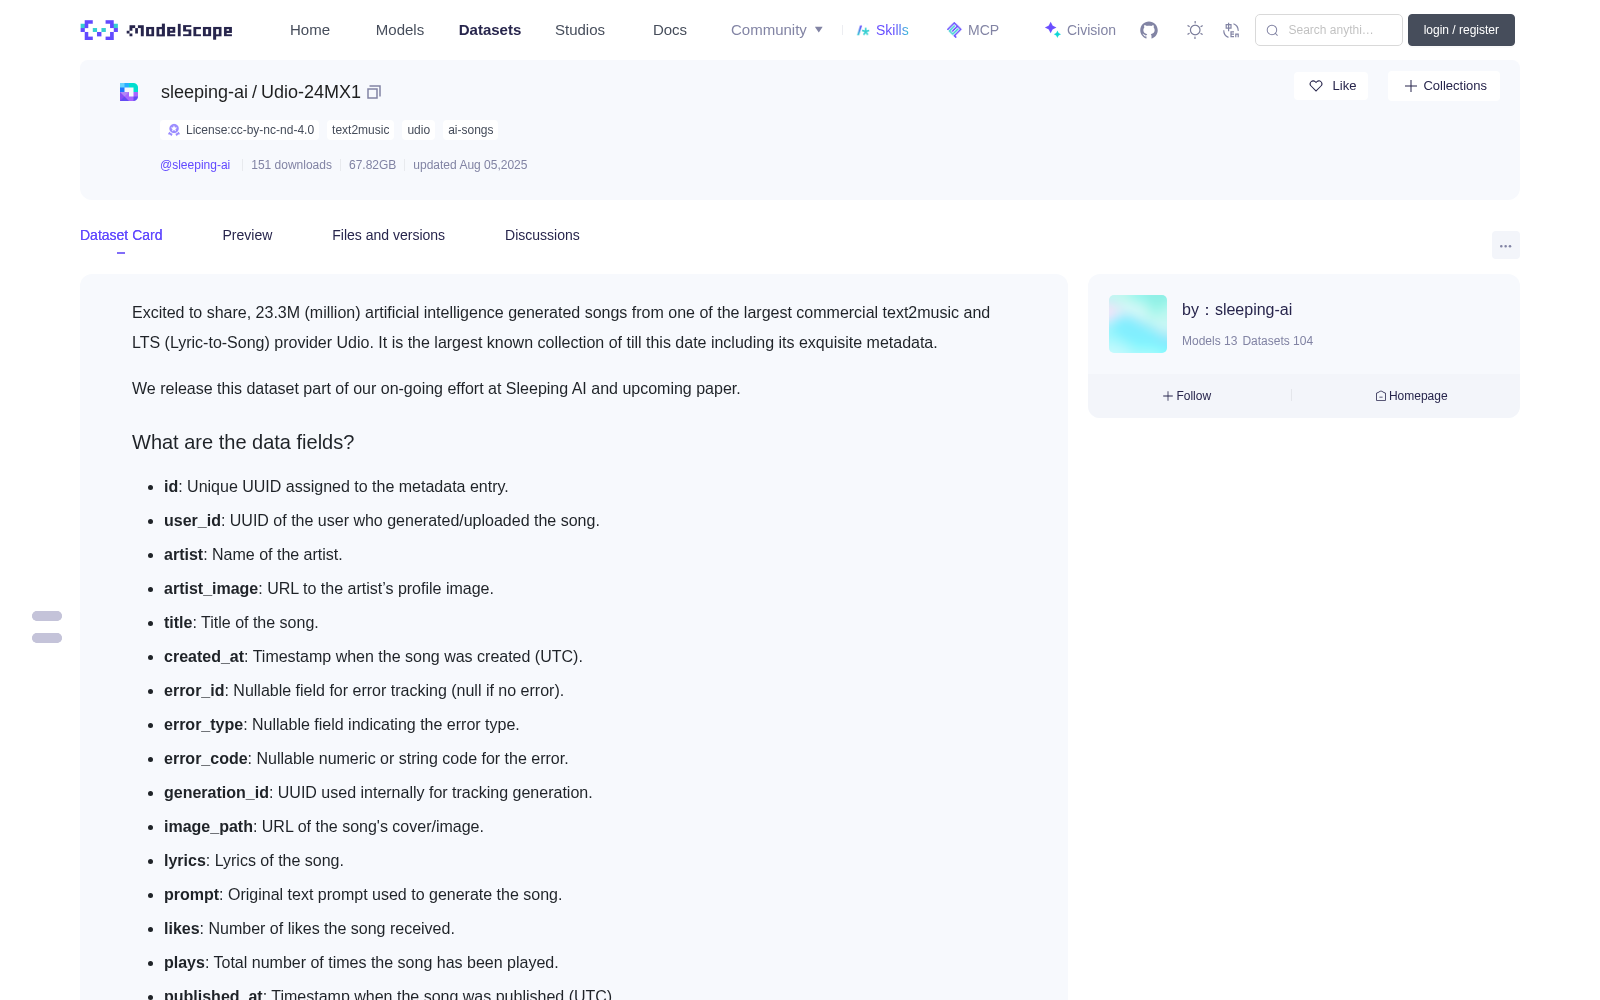Open the GitHub icon link
Screen dimensions: 1600x1000
tap(1149, 30)
